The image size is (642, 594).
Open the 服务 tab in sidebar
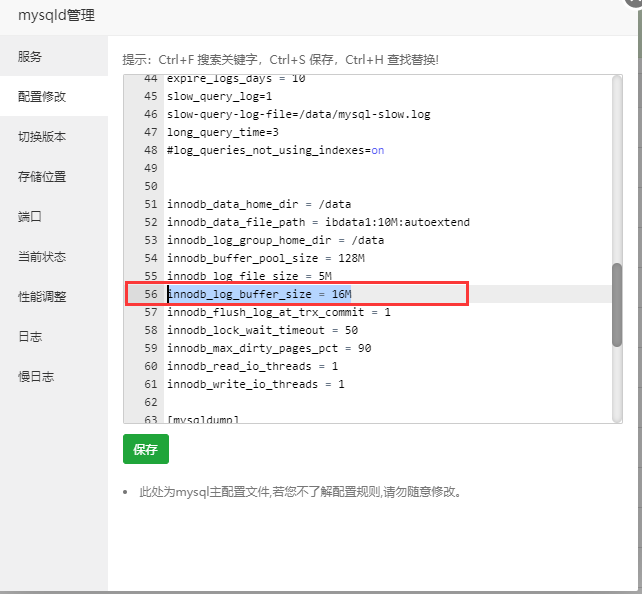[30, 57]
